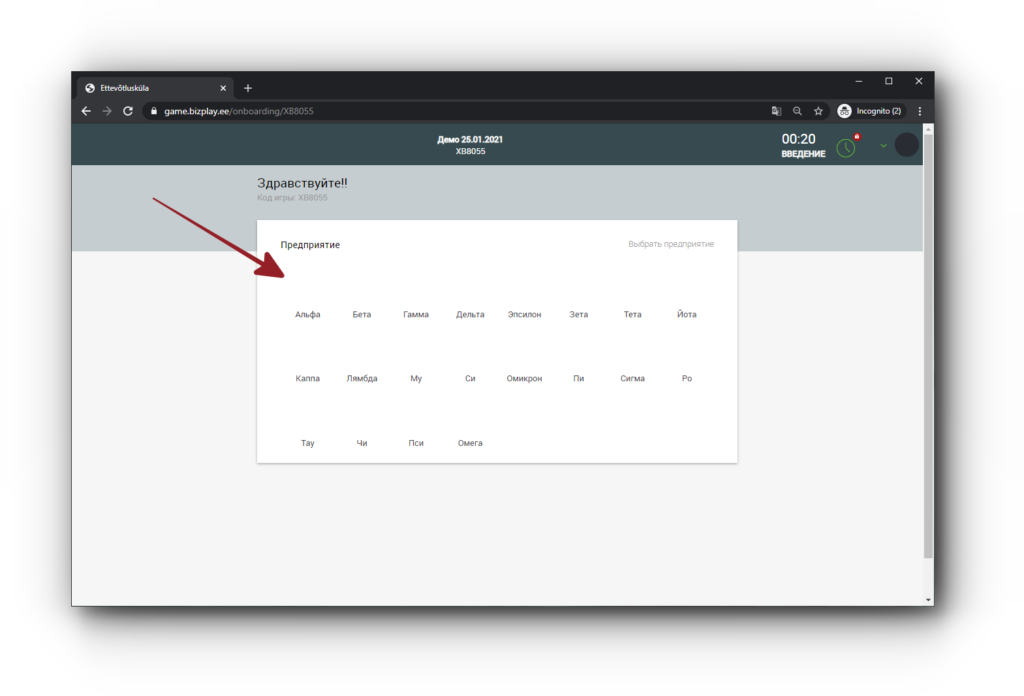This screenshot has height=696, width=1024.
Task: Reload the page
Action: (128, 111)
